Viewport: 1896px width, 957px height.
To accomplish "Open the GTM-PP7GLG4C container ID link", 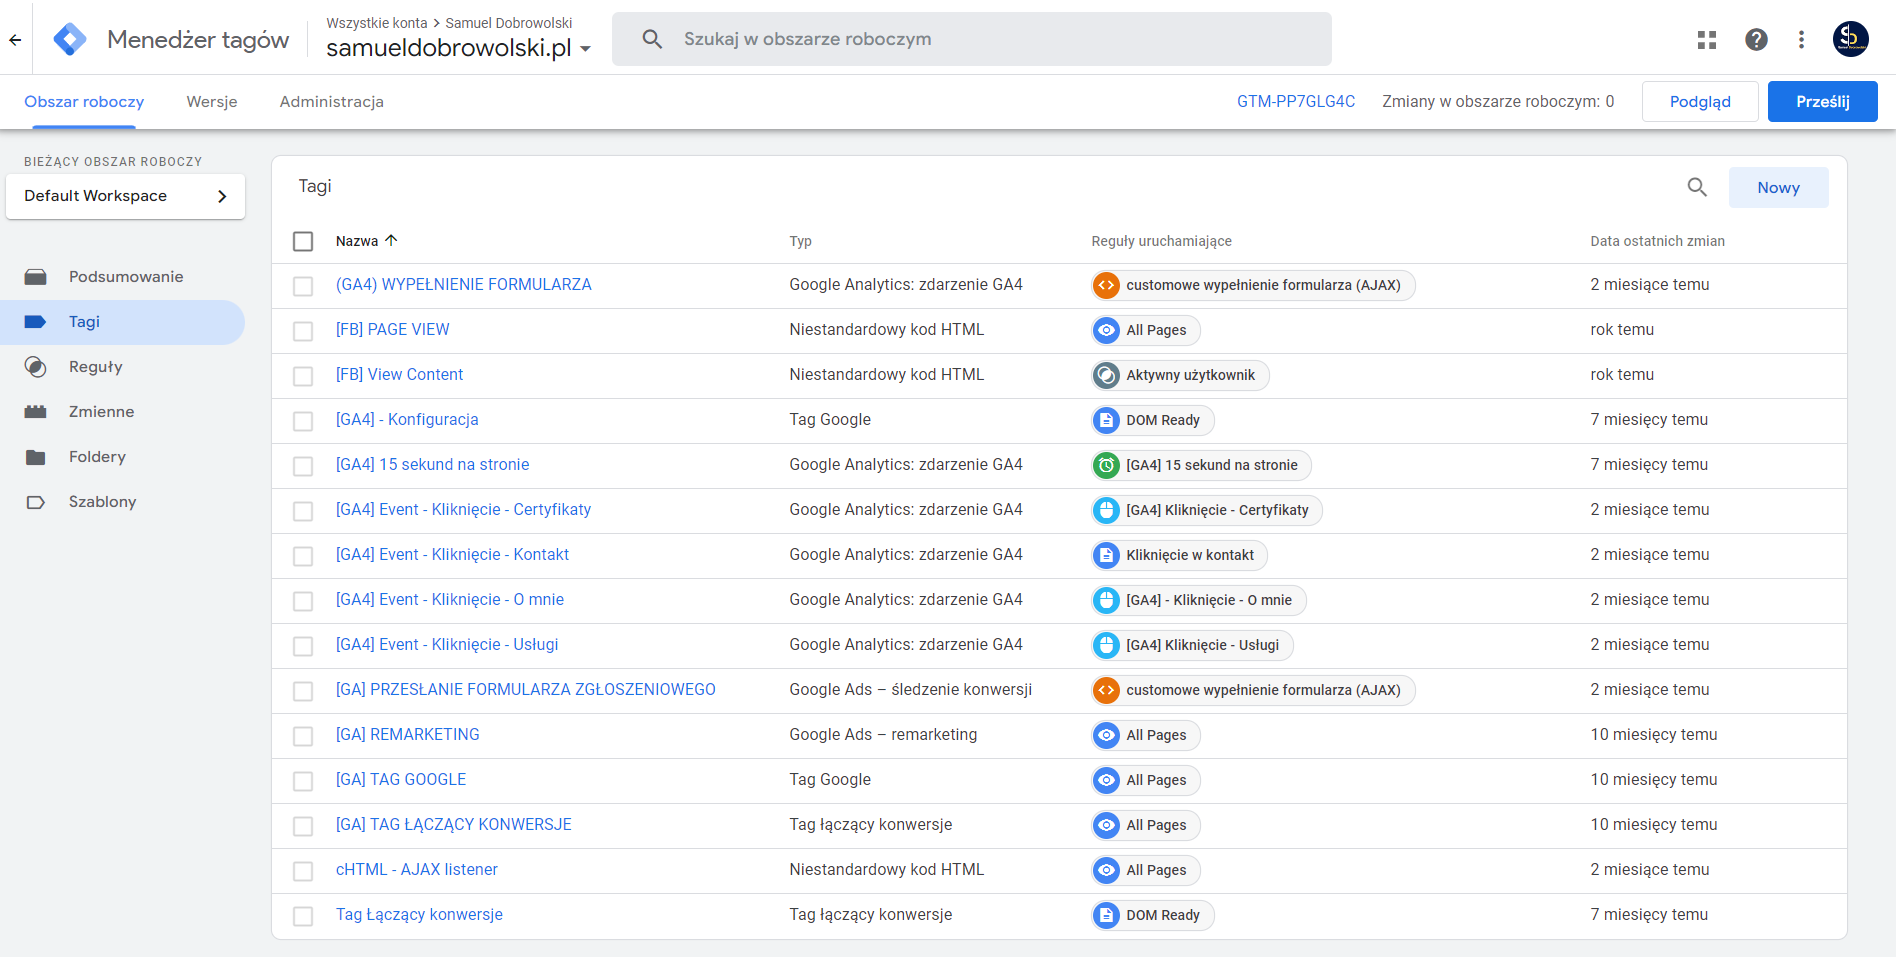I will (1296, 102).
